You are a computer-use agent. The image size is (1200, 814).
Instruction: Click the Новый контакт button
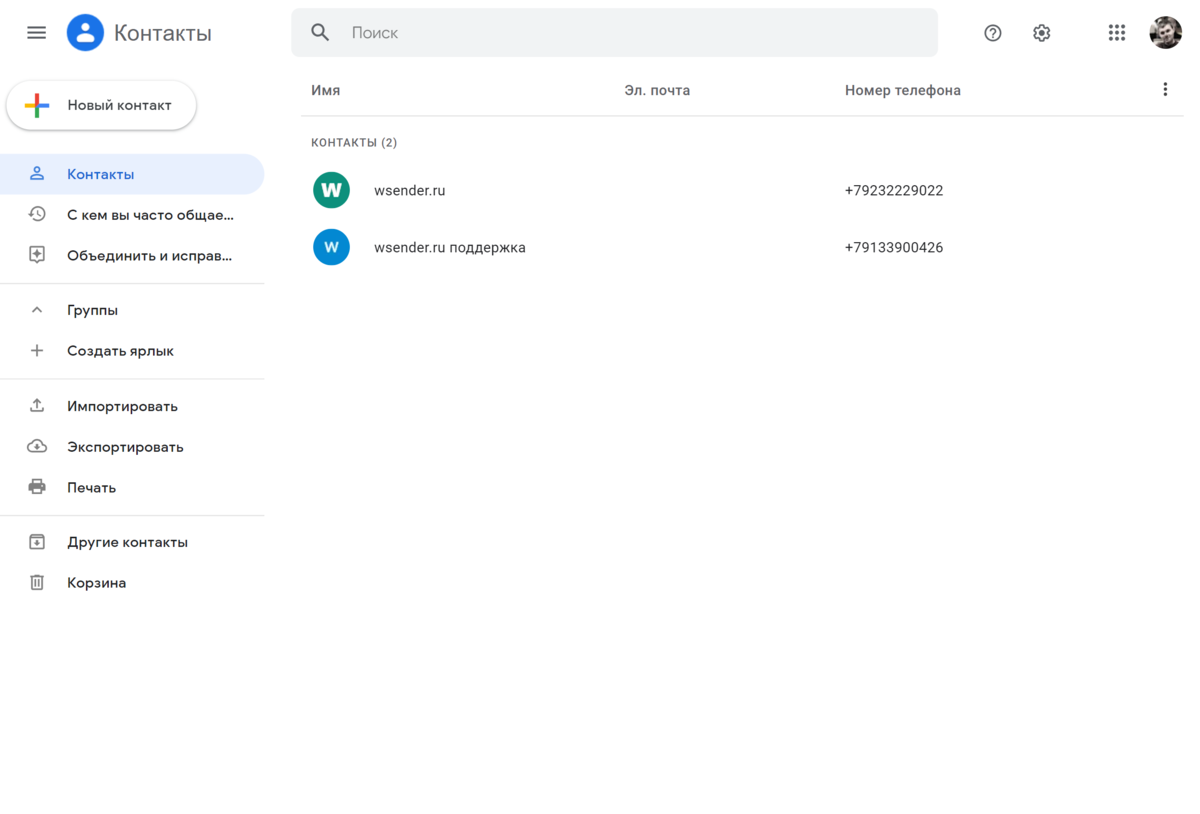[x=101, y=105]
